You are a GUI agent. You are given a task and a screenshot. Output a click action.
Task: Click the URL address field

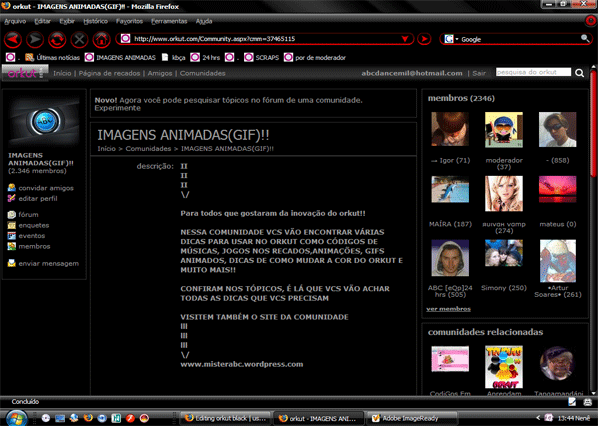tap(265, 39)
